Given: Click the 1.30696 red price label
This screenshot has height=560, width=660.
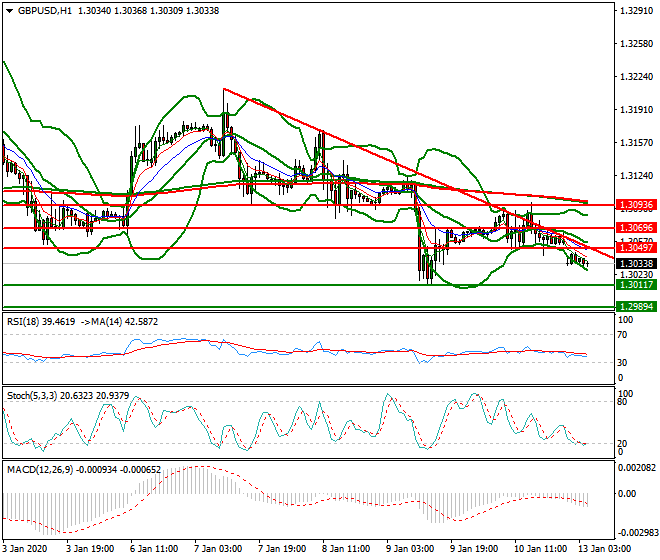Looking at the screenshot, I should click(x=636, y=228).
